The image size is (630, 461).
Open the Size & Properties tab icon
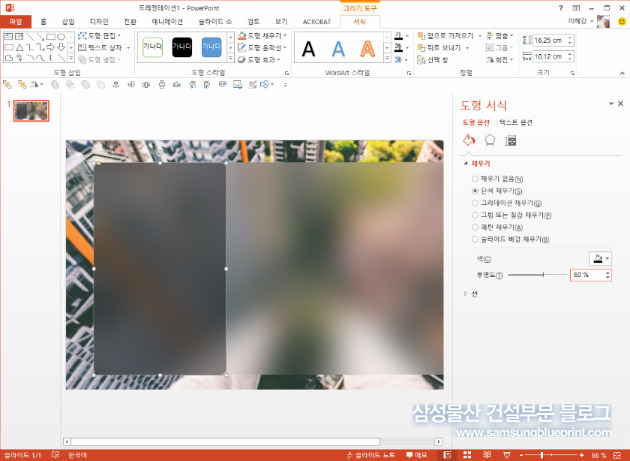510,140
